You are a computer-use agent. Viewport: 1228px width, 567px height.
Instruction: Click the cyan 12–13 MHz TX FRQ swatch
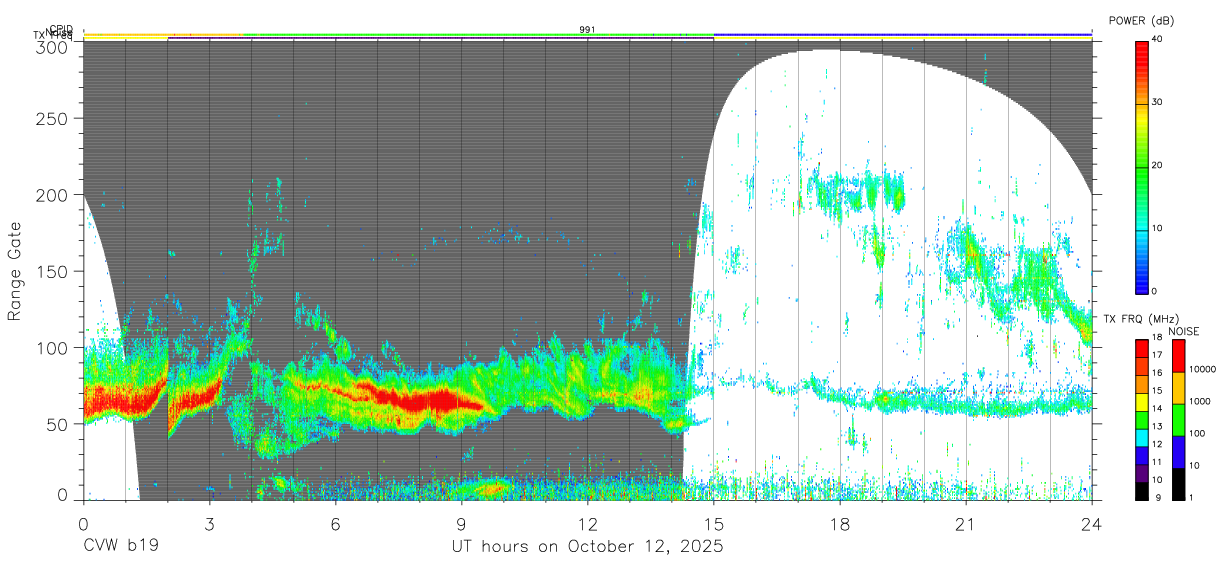click(1142, 438)
